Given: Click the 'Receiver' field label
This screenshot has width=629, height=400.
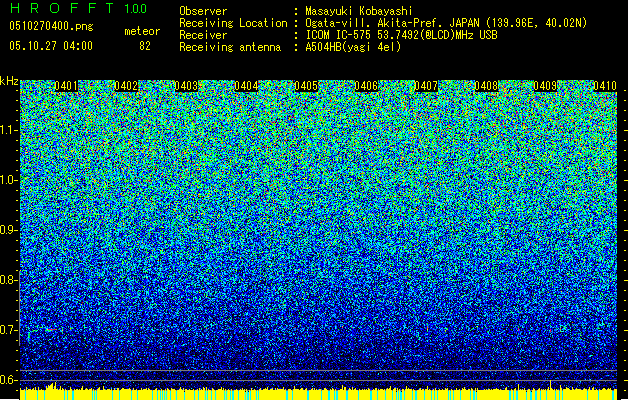Looking at the screenshot, I should (x=203, y=35).
